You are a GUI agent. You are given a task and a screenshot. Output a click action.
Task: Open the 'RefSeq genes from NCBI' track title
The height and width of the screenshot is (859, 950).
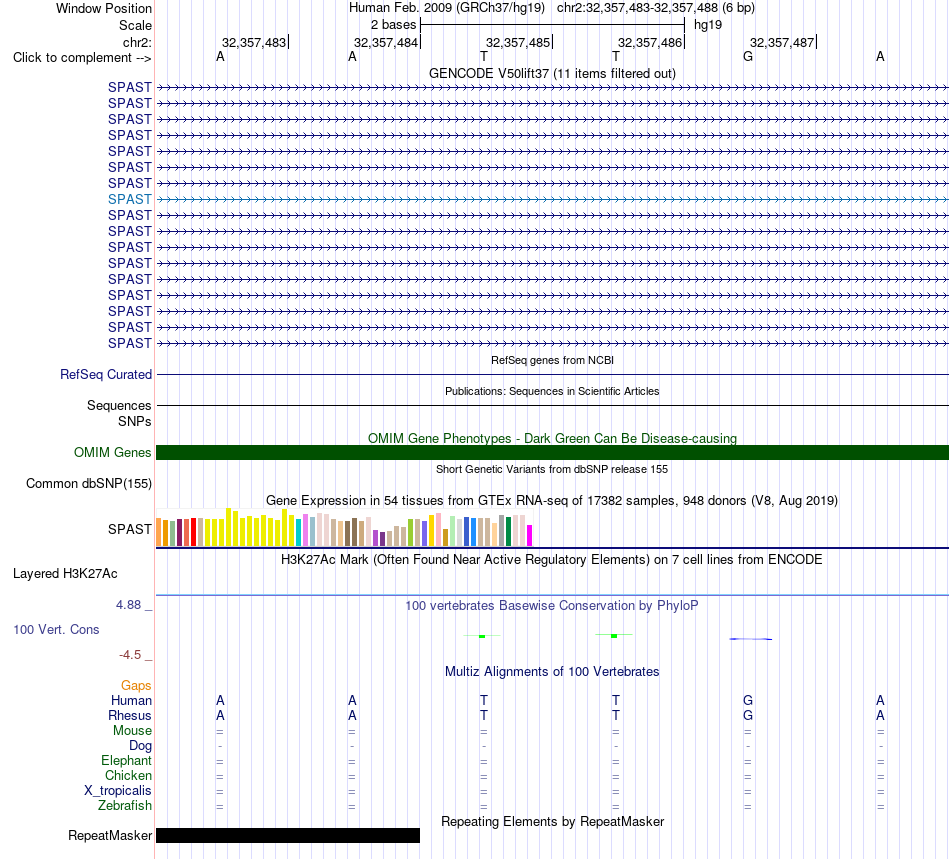pos(552,360)
